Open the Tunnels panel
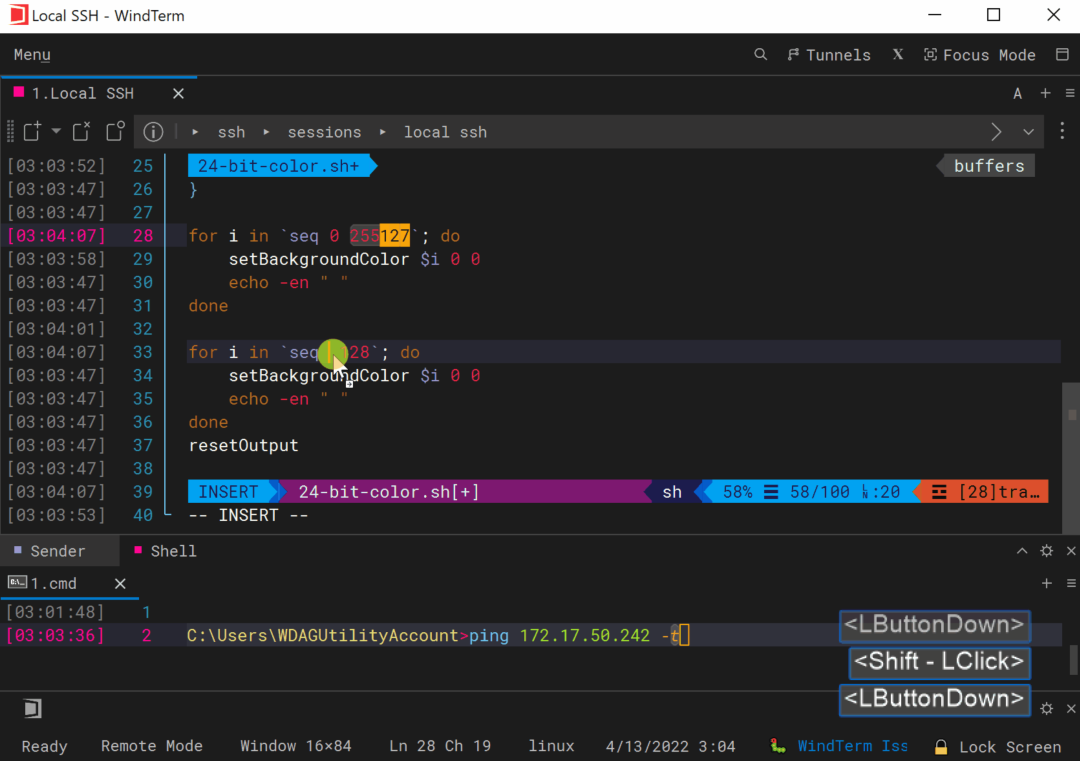Viewport: 1080px width, 761px height. (829, 55)
